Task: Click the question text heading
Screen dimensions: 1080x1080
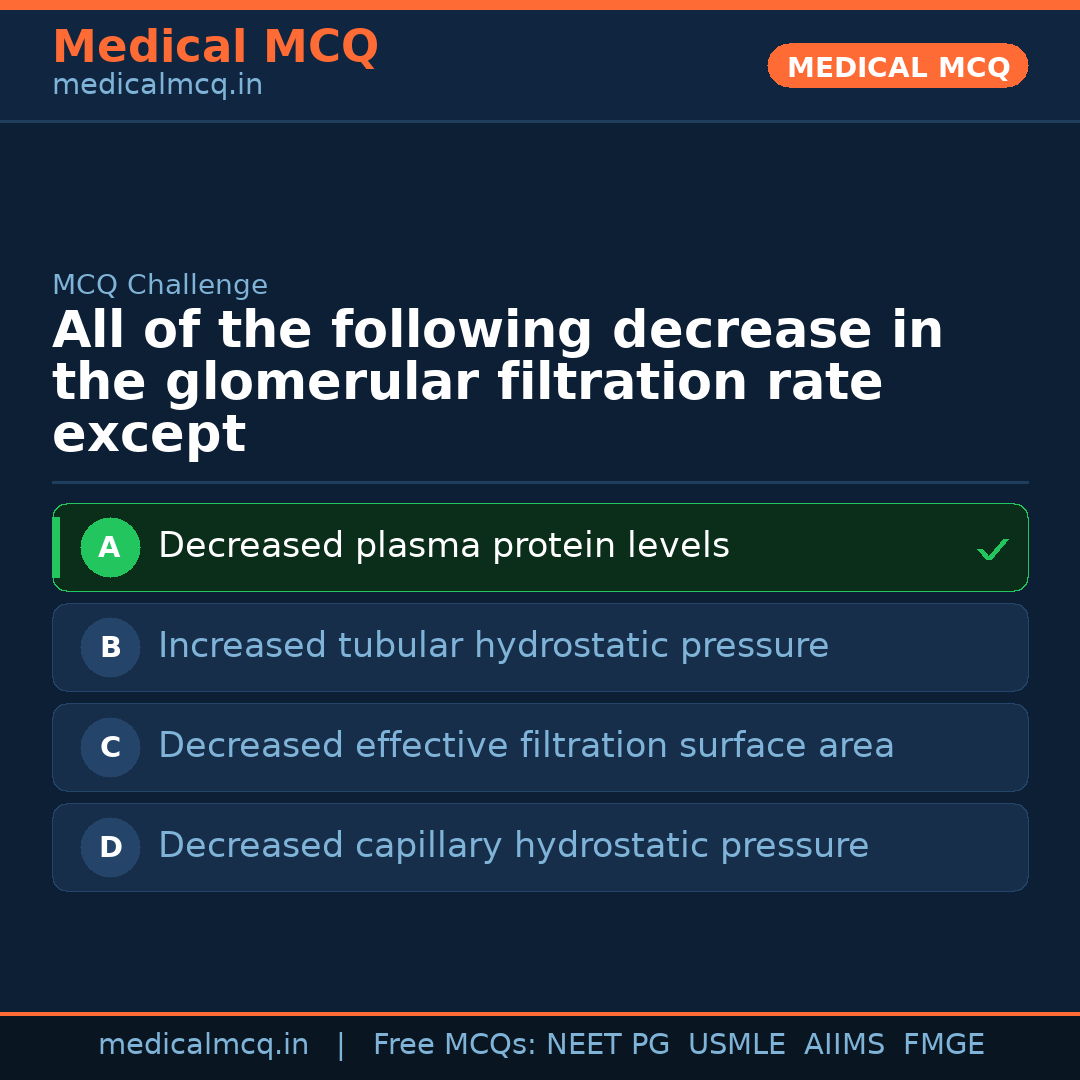Action: tap(497, 382)
